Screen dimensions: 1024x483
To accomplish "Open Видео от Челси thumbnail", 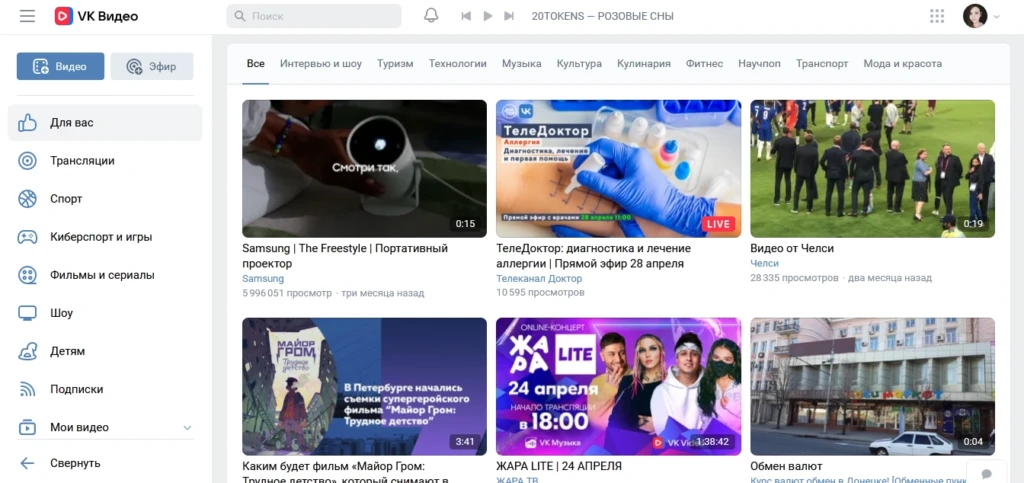I will (x=872, y=168).
